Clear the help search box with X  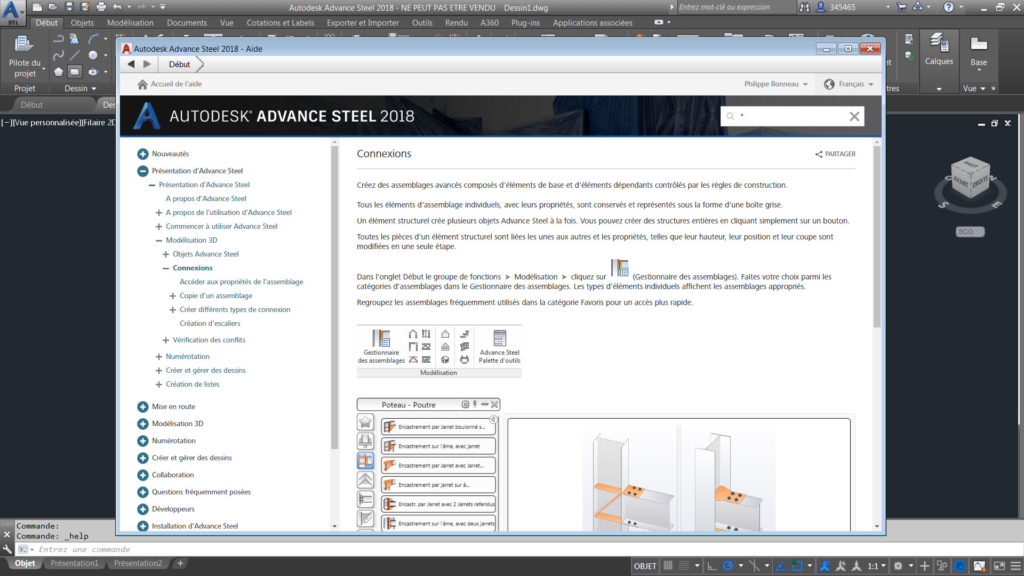[854, 116]
